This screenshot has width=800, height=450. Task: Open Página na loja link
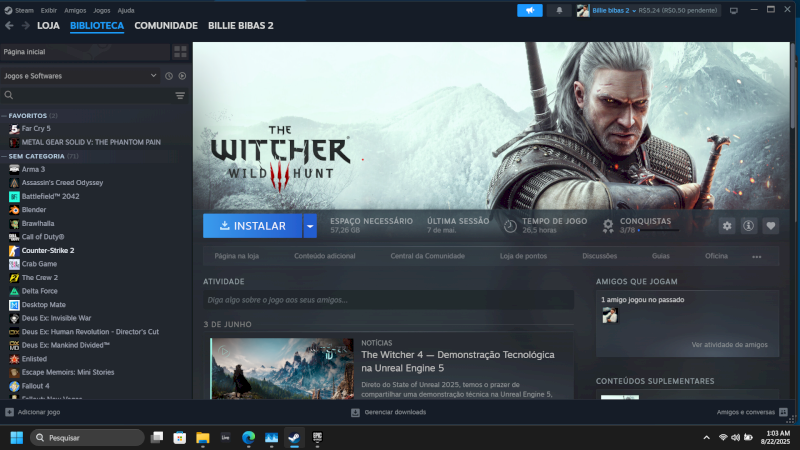point(237,256)
